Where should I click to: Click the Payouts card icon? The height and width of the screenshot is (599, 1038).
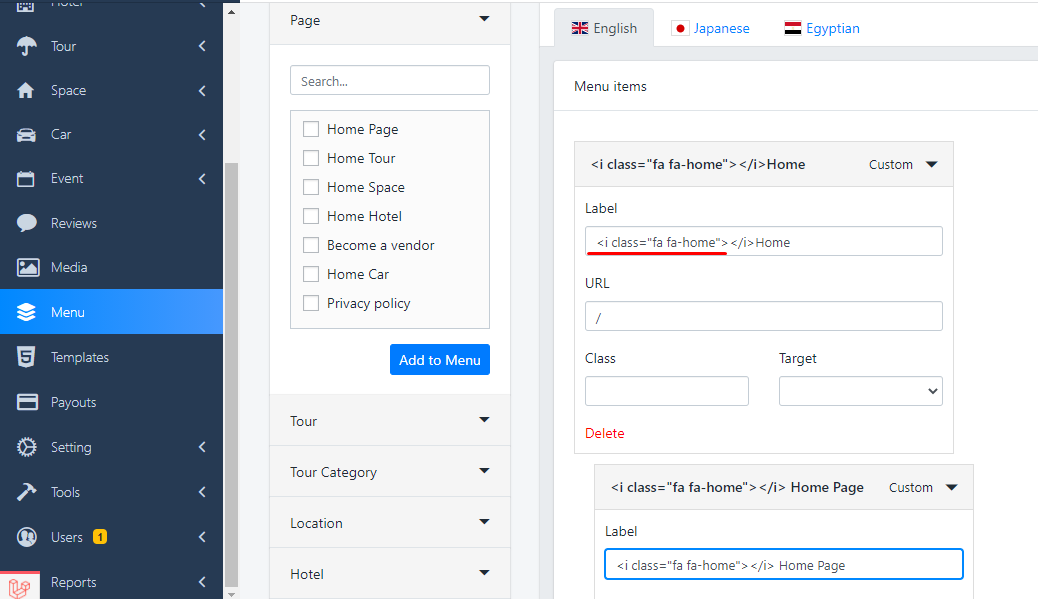27,402
